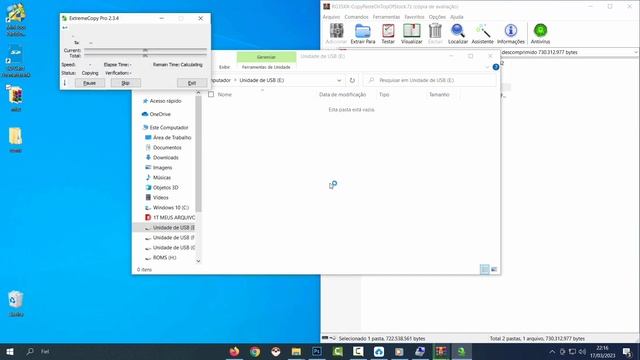This screenshot has width=640, height=360.
Task: Sort by the Tamanho column header
Action: (x=439, y=94)
